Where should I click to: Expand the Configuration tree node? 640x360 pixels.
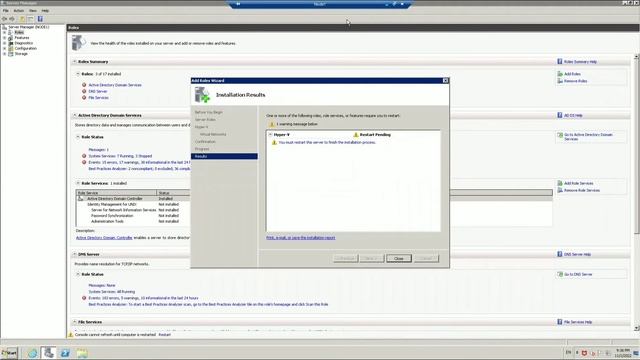click(x=4, y=48)
